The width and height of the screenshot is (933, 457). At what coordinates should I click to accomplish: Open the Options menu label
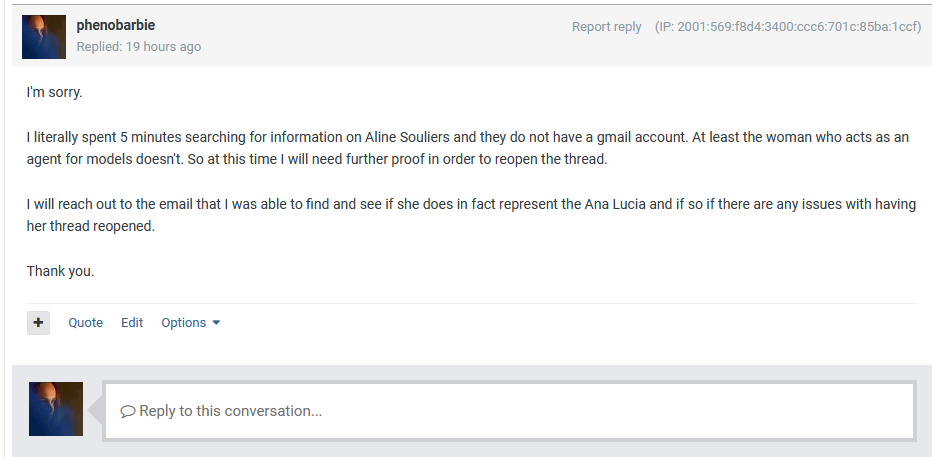(183, 323)
